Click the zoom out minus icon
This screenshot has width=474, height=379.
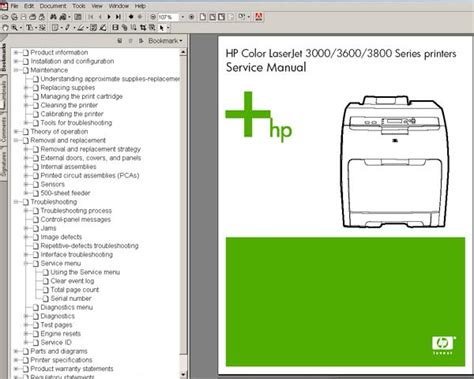pyautogui.click(x=153, y=17)
